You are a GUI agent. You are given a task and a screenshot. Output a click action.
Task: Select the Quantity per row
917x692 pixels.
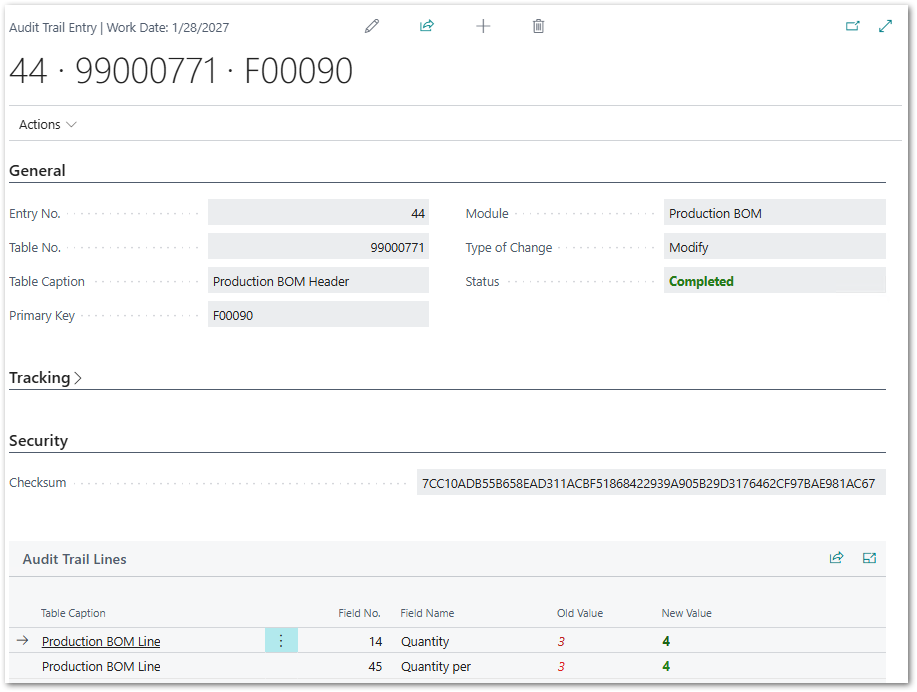click(x=435, y=667)
